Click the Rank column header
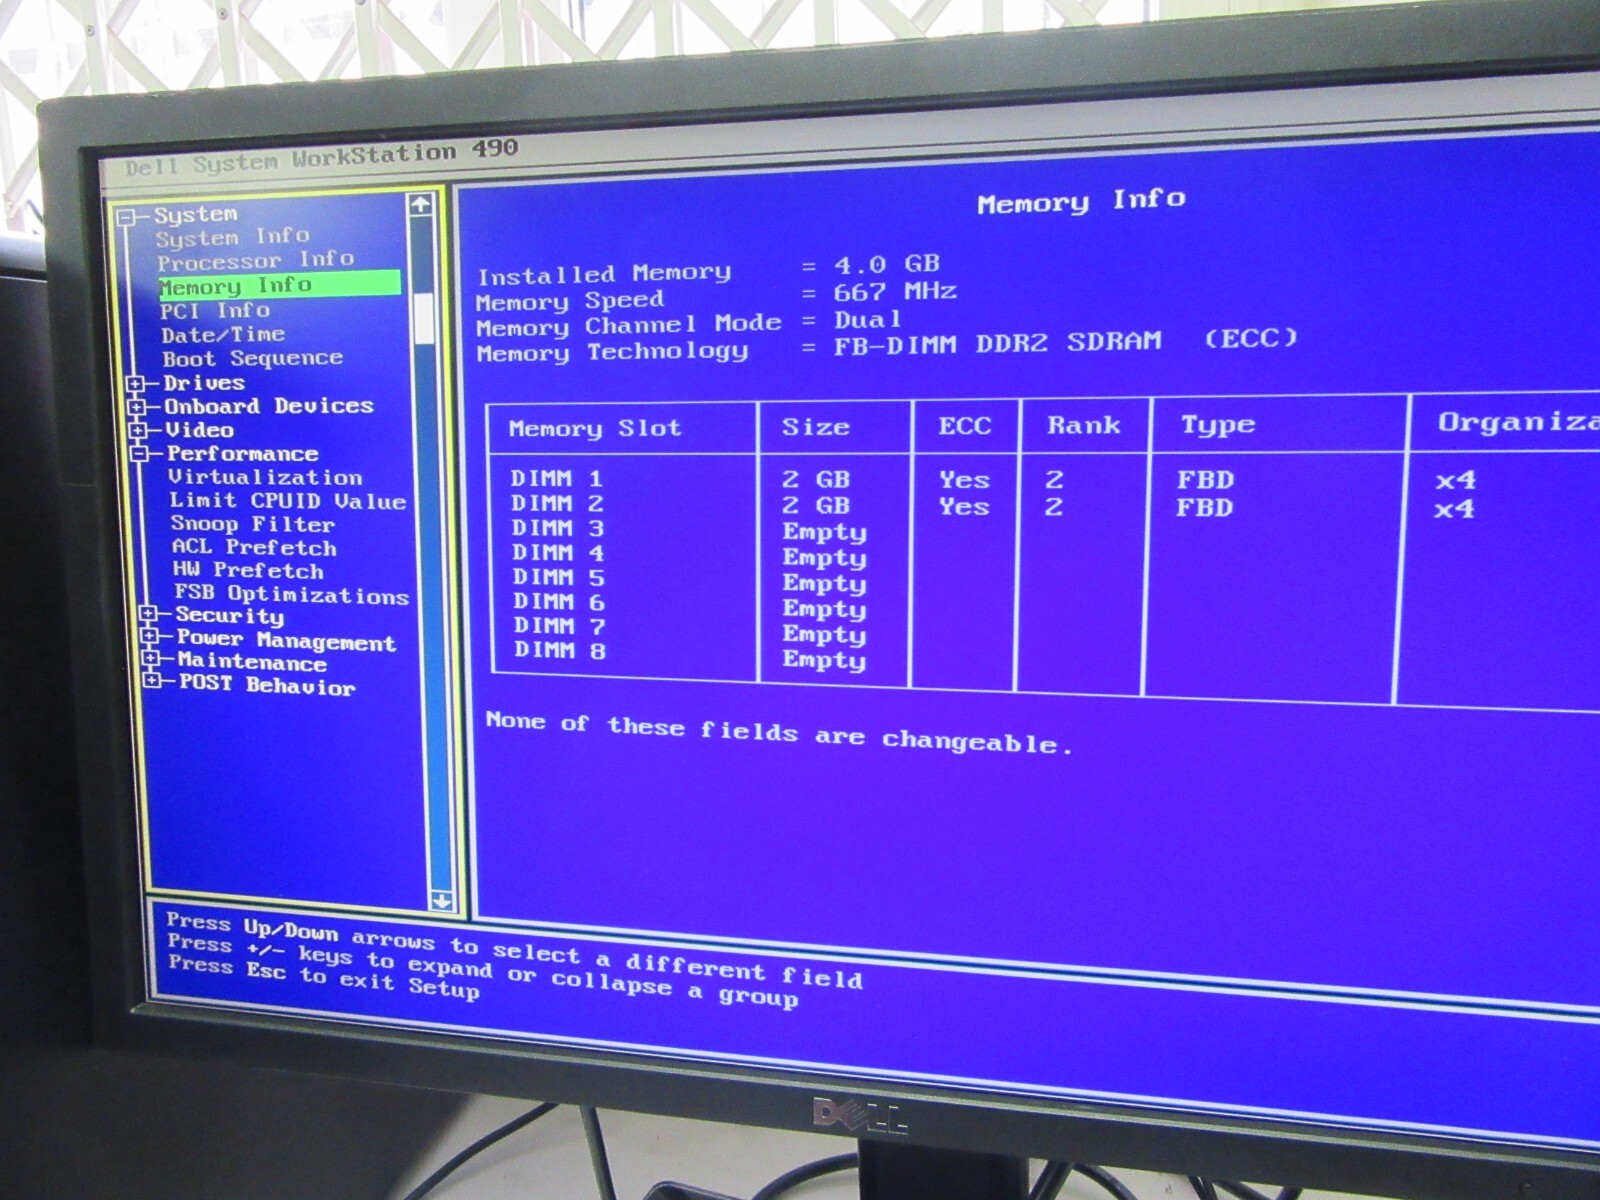The image size is (1600, 1200). 1084,426
